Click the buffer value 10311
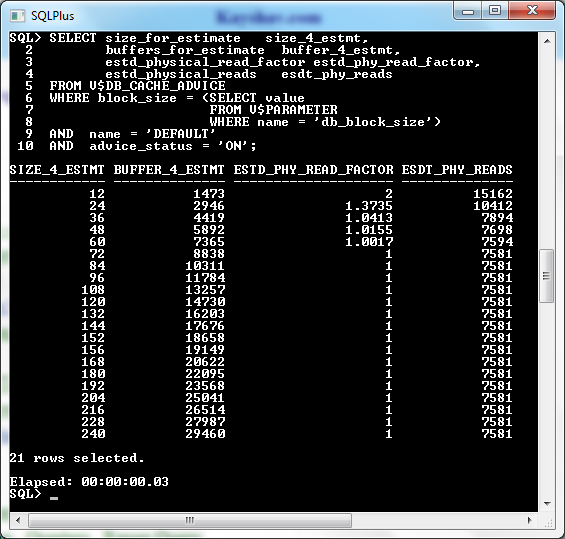565x539 pixels. [205, 266]
